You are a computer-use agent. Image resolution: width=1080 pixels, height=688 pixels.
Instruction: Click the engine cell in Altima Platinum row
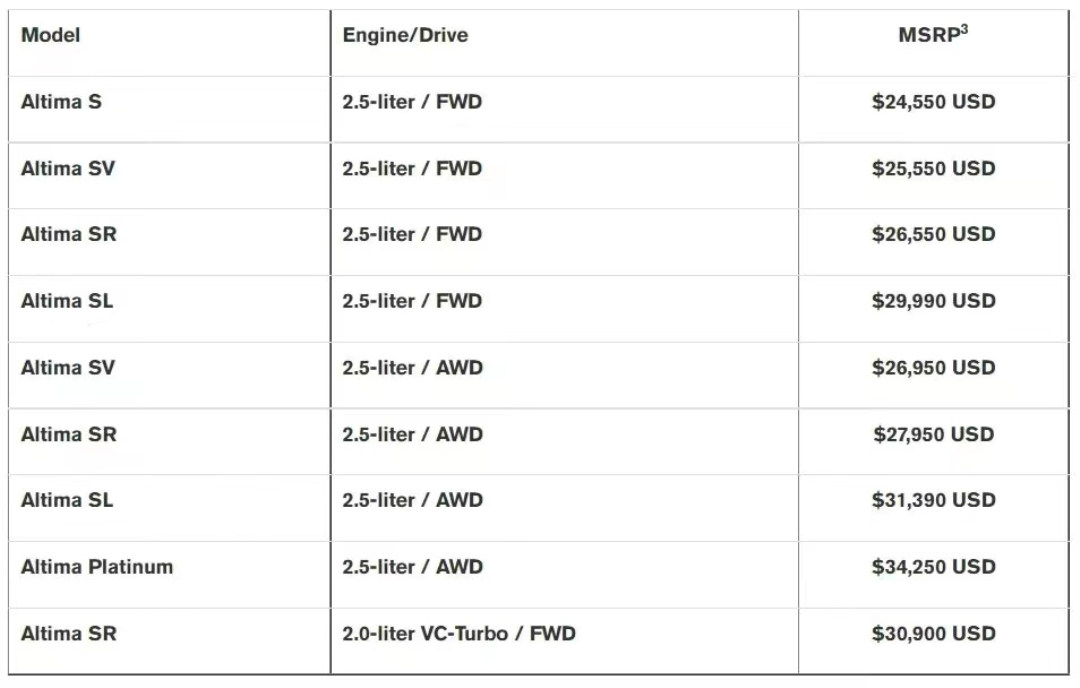click(412, 566)
